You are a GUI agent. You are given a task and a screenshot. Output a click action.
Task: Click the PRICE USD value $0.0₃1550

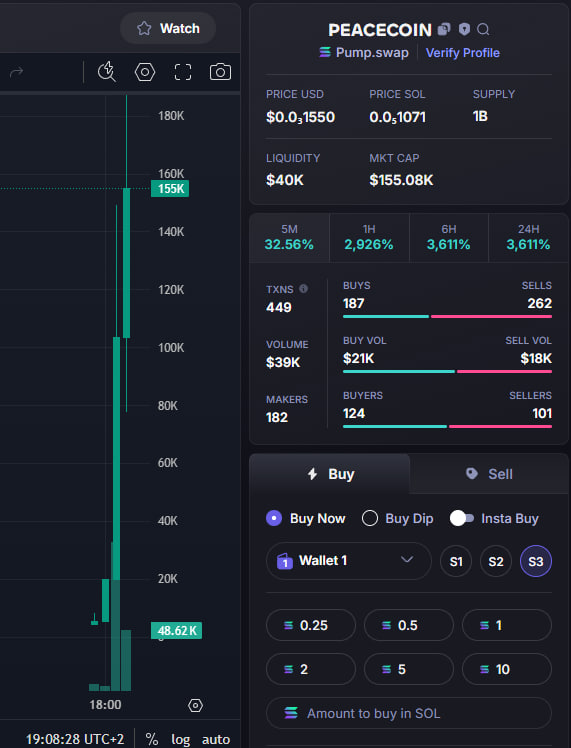pyautogui.click(x=301, y=117)
